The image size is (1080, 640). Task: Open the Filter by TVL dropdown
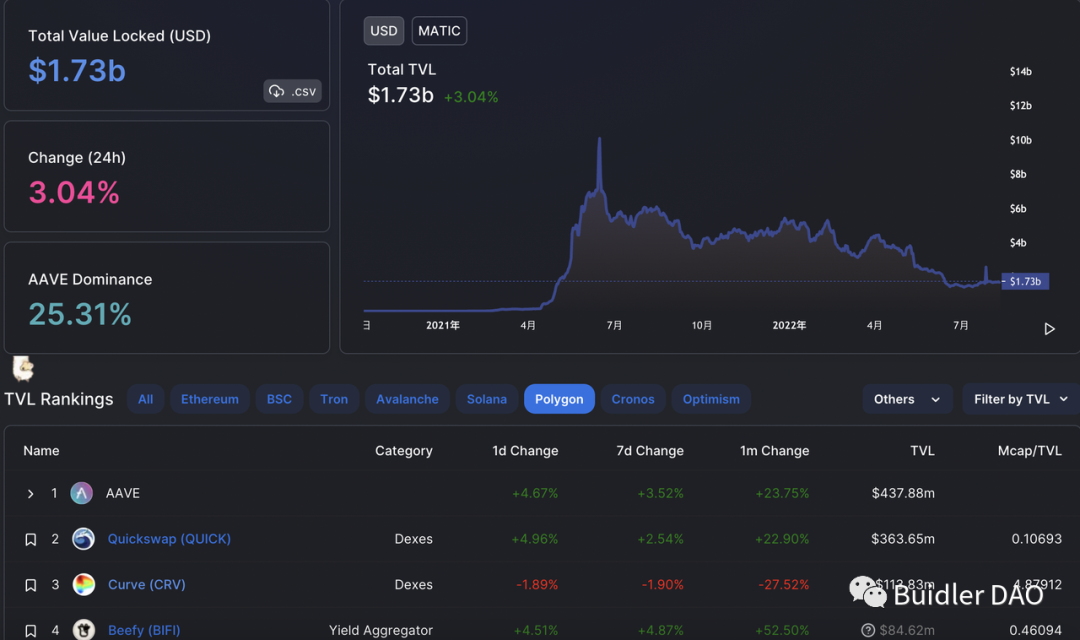point(1021,399)
